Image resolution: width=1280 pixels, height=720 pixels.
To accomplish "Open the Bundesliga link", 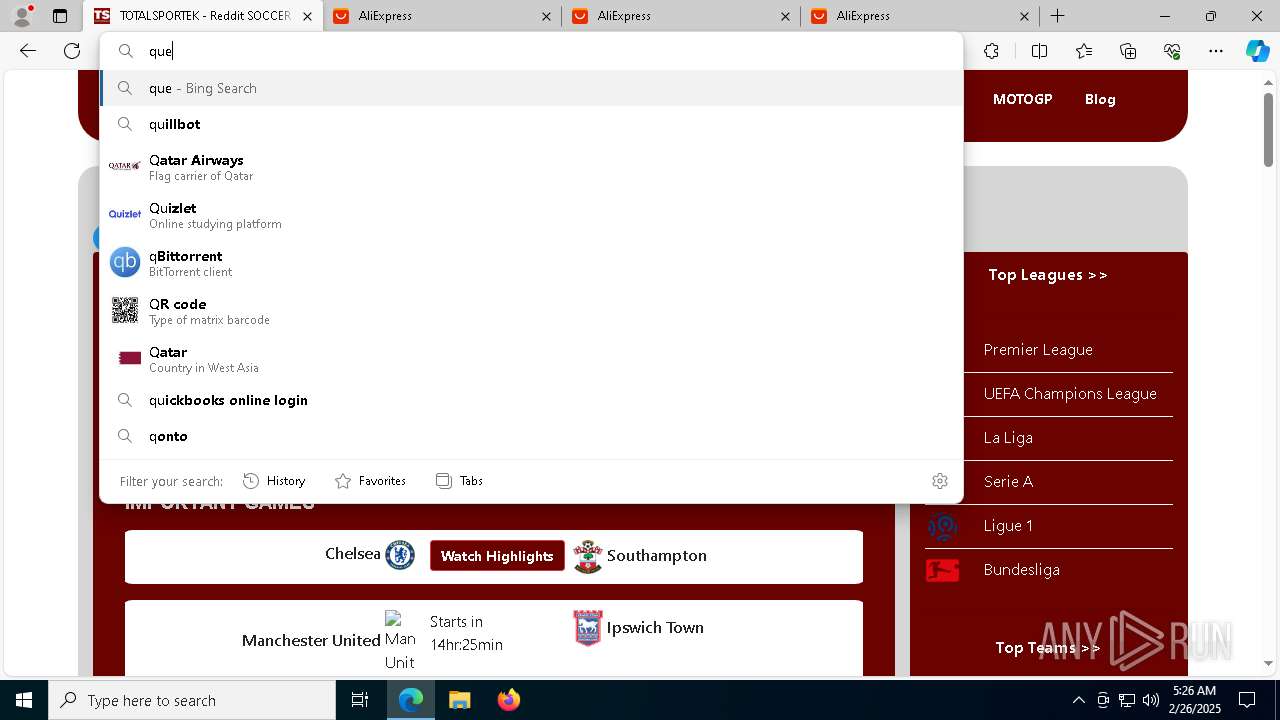I will pos(1021,570).
